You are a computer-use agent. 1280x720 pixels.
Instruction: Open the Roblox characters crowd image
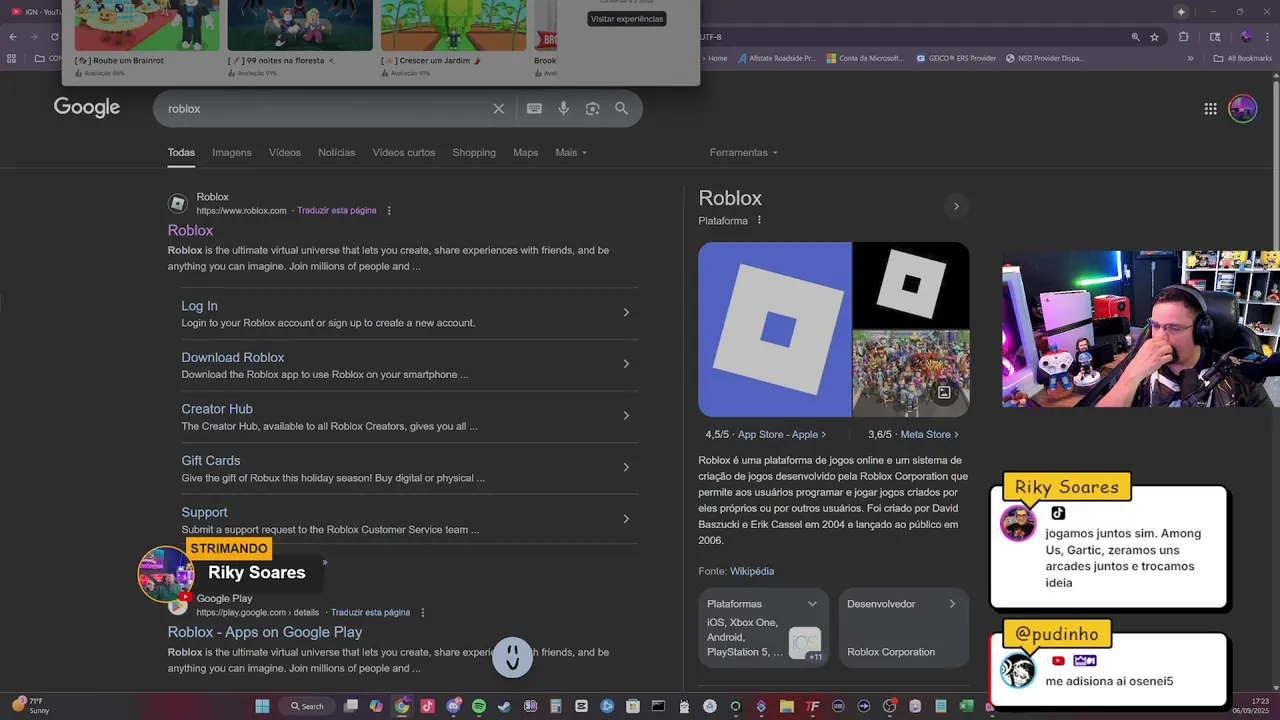click(x=911, y=373)
